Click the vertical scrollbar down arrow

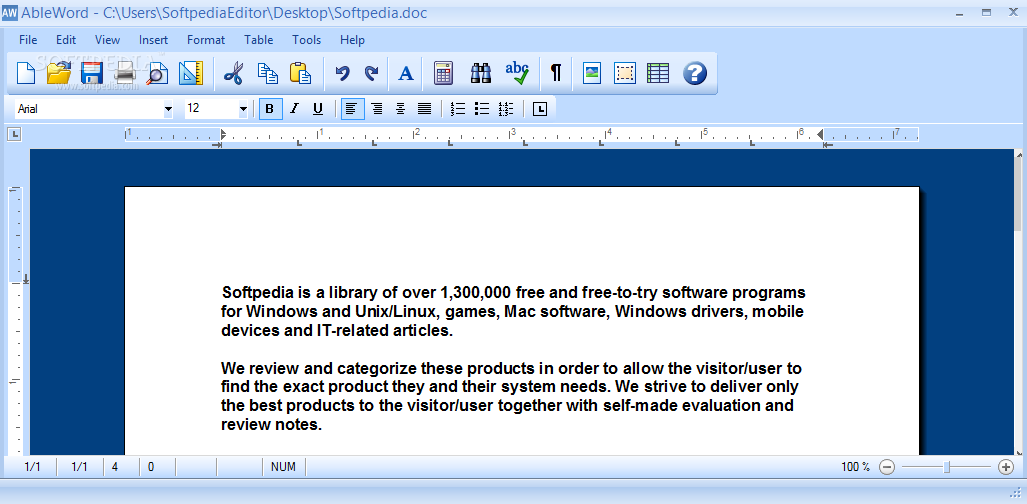[x=1020, y=451]
